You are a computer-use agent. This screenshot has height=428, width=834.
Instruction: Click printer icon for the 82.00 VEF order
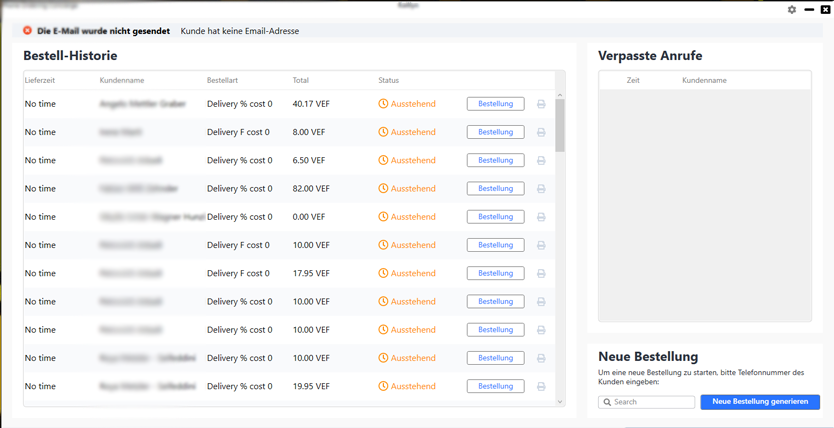[541, 188]
